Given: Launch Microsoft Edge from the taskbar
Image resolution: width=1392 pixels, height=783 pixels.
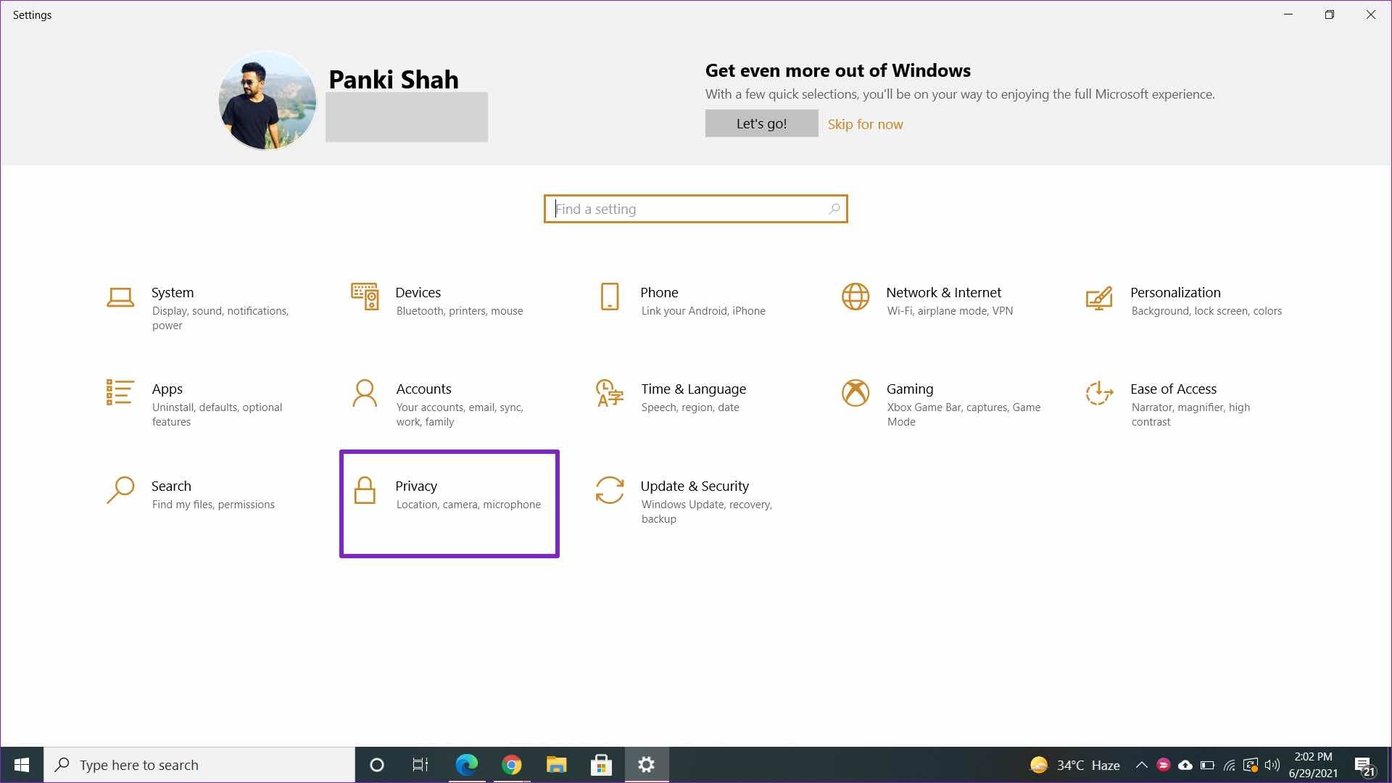Looking at the screenshot, I should tap(467, 765).
